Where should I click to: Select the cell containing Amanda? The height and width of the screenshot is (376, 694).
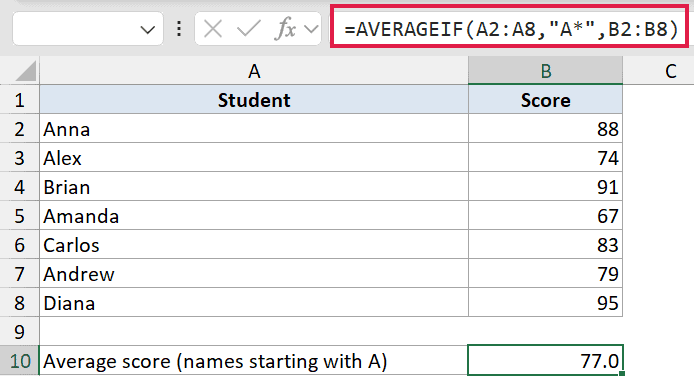[254, 216]
